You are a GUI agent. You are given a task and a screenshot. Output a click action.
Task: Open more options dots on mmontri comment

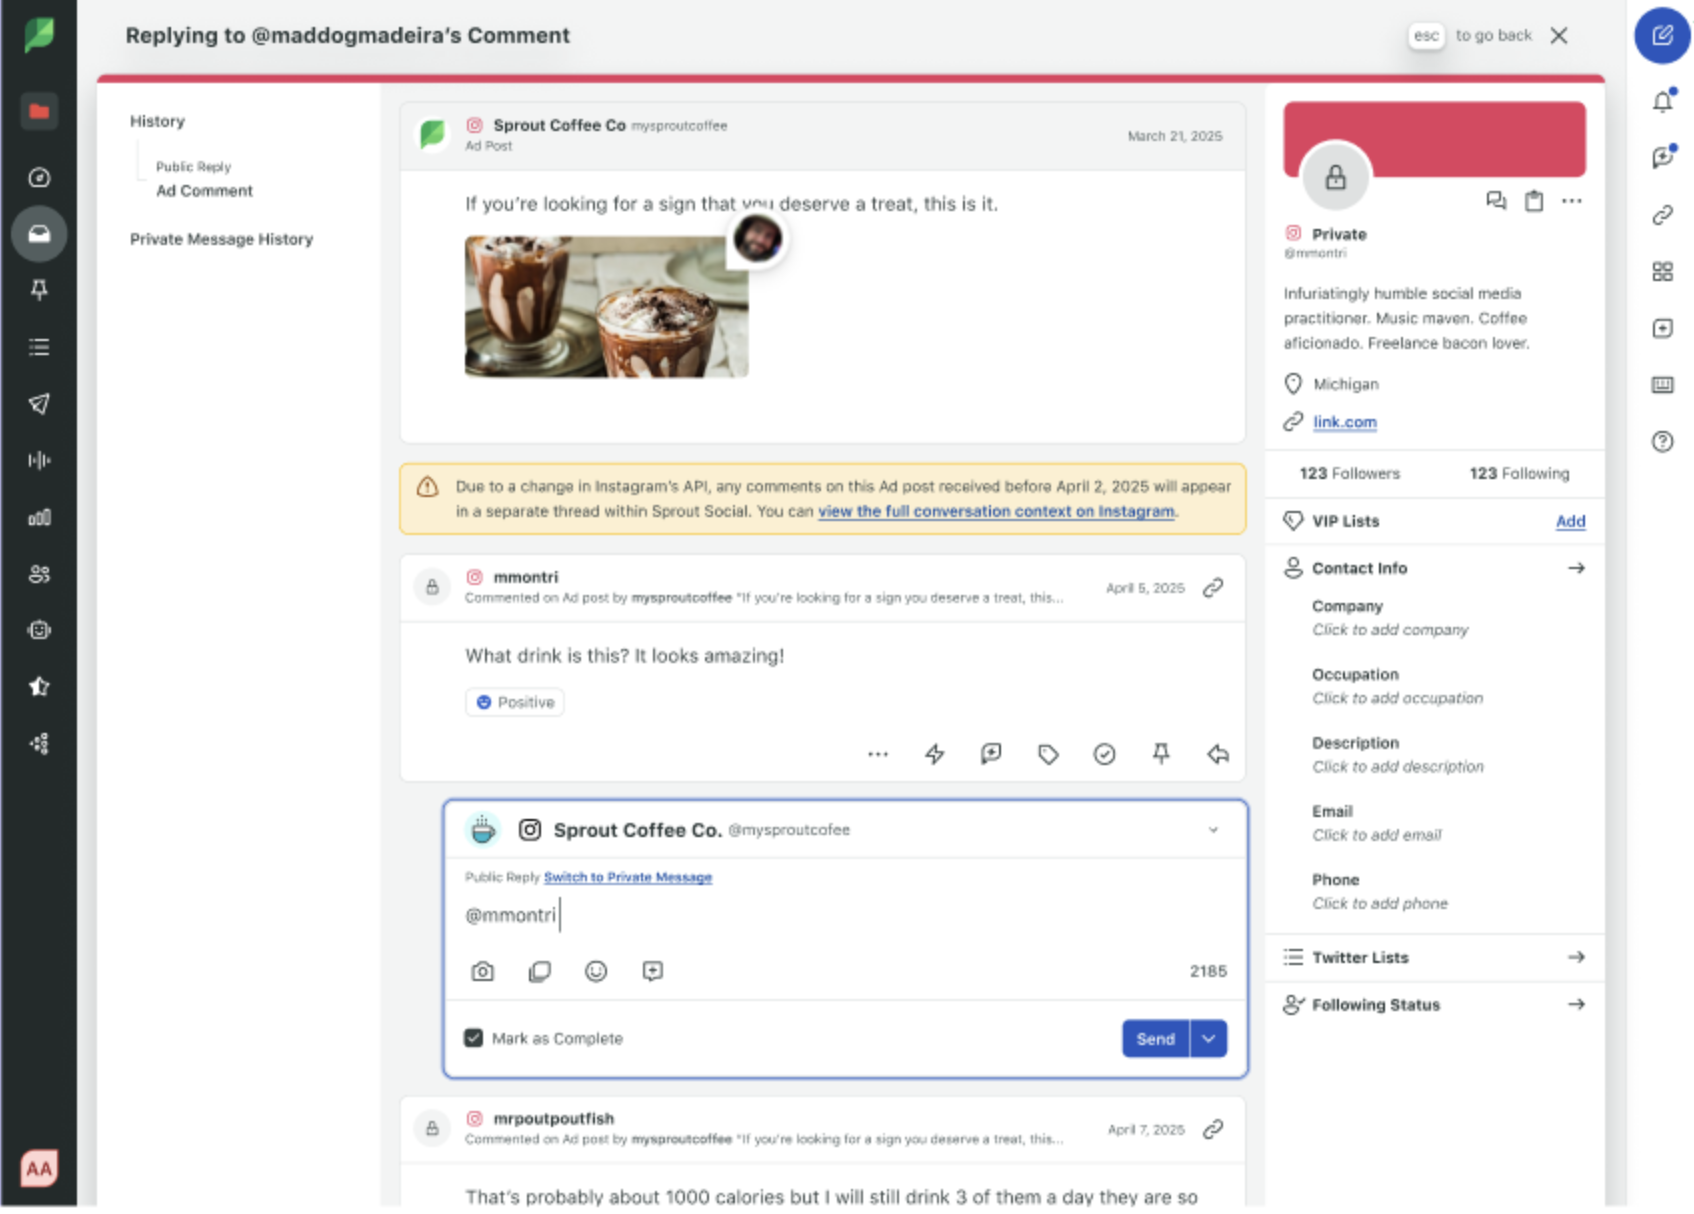(878, 754)
